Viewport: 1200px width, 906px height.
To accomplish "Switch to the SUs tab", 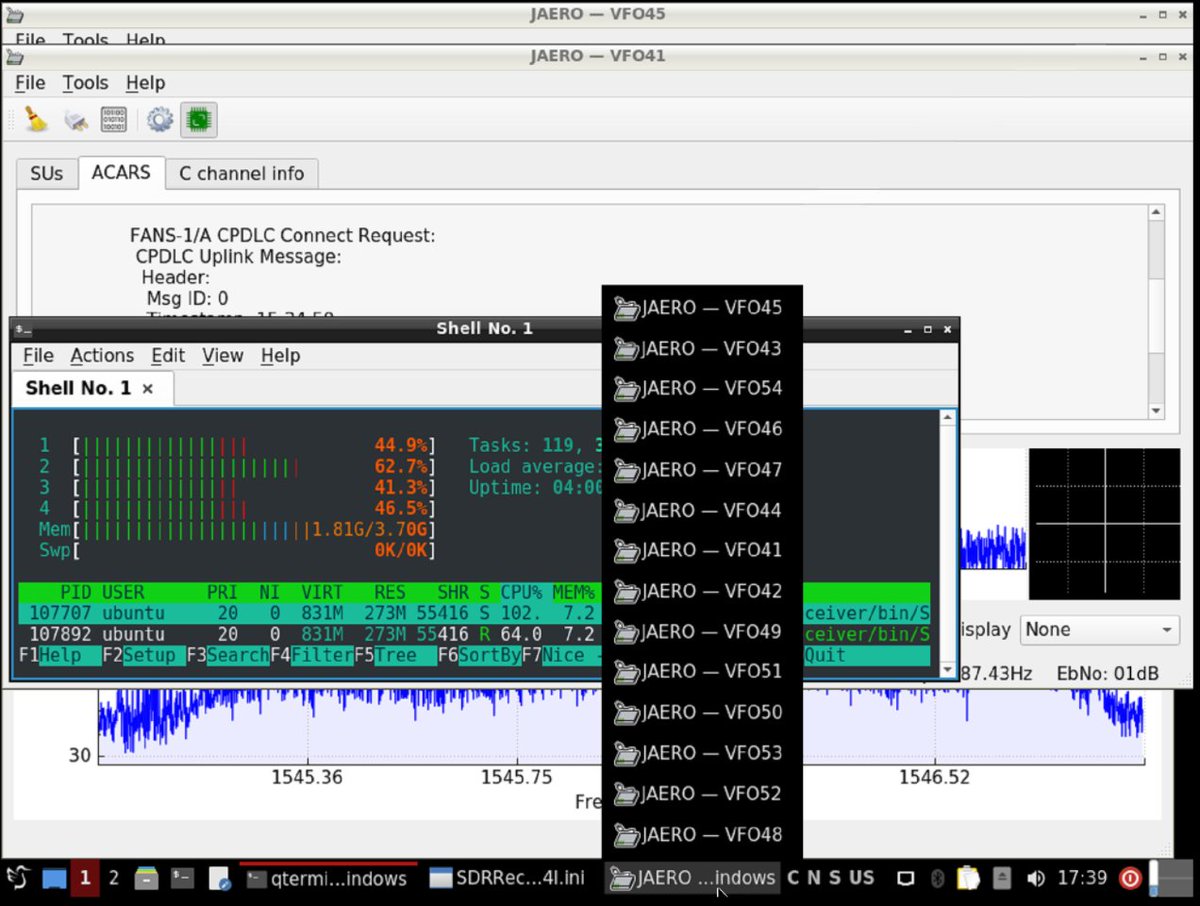I will coord(46,173).
